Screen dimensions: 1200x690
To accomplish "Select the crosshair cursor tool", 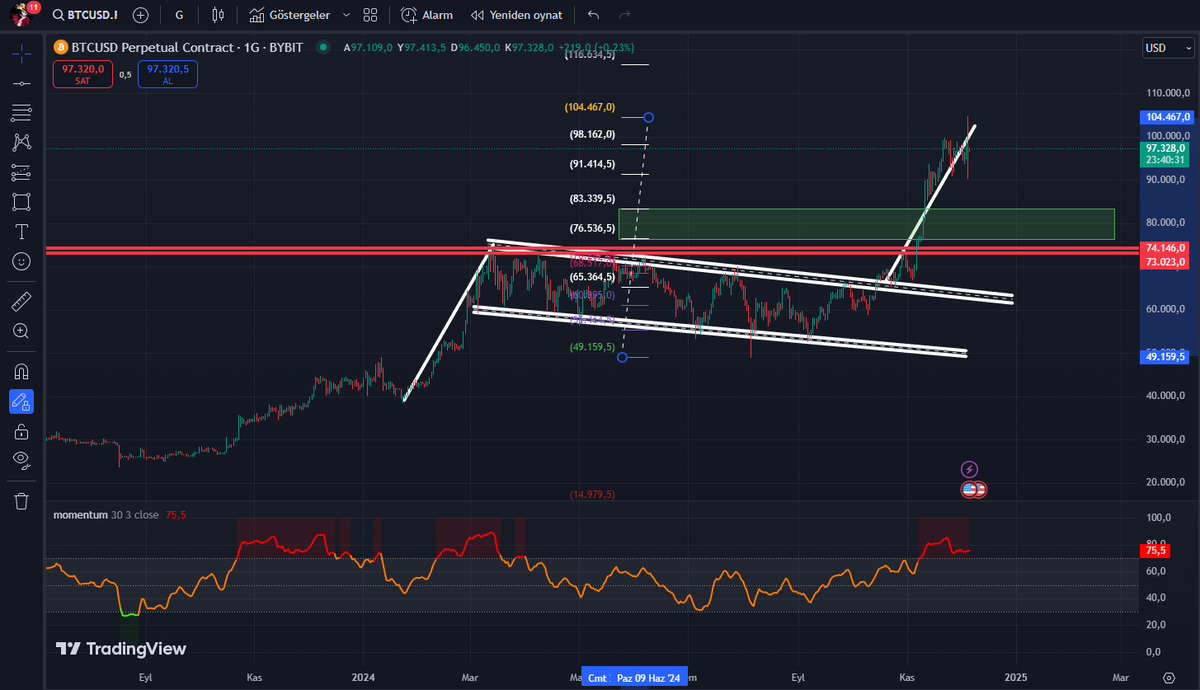I will 21,53.
